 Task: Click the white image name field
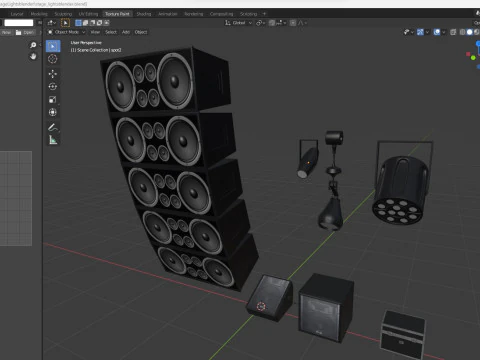tap(19, 23)
